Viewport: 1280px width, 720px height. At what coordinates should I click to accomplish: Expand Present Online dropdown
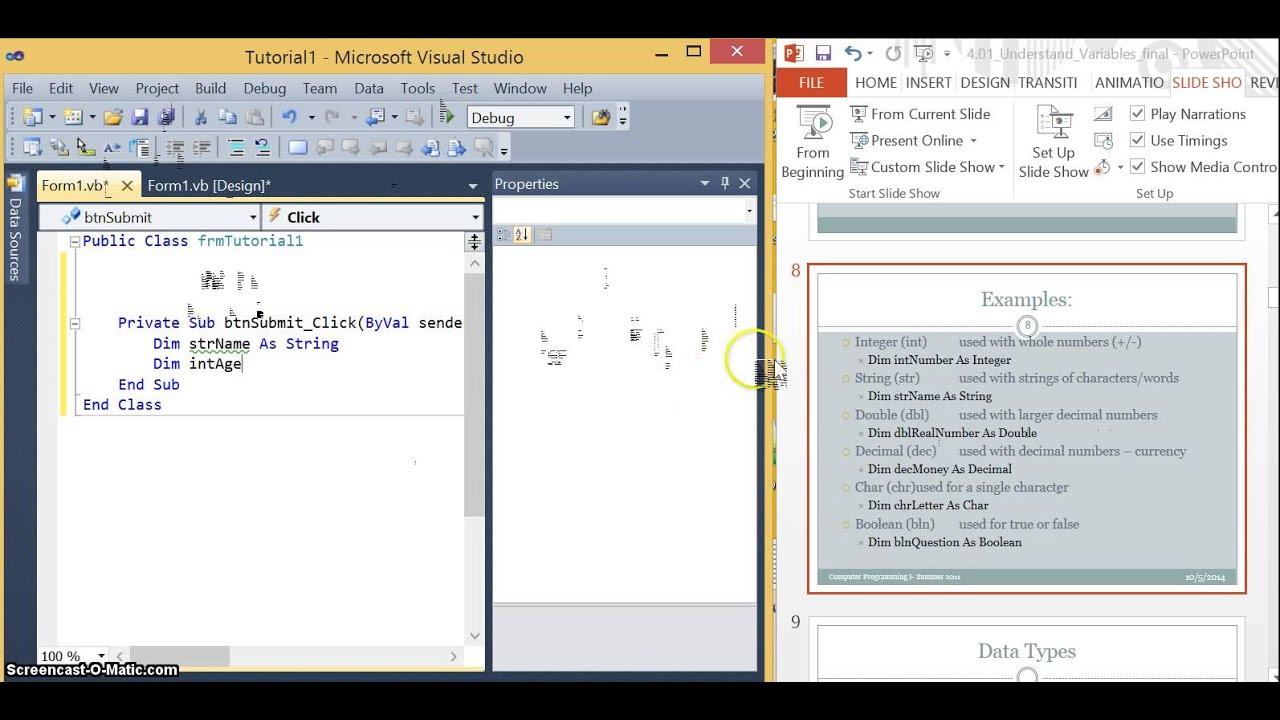pyautogui.click(x=973, y=141)
